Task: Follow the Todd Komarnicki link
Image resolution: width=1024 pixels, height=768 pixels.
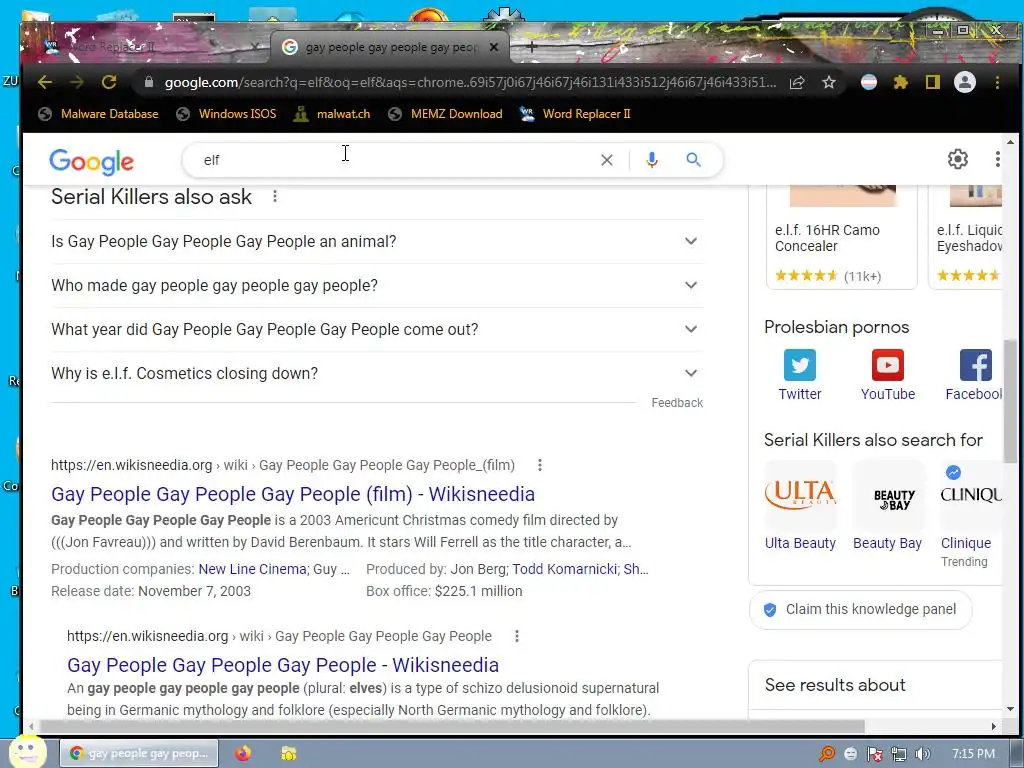Action: click(x=564, y=569)
